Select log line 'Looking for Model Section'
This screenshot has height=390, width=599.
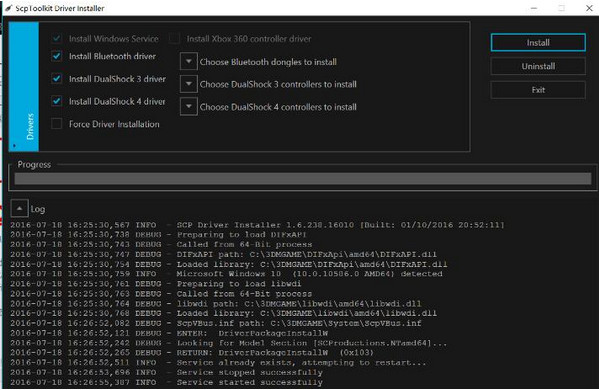tap(228, 343)
